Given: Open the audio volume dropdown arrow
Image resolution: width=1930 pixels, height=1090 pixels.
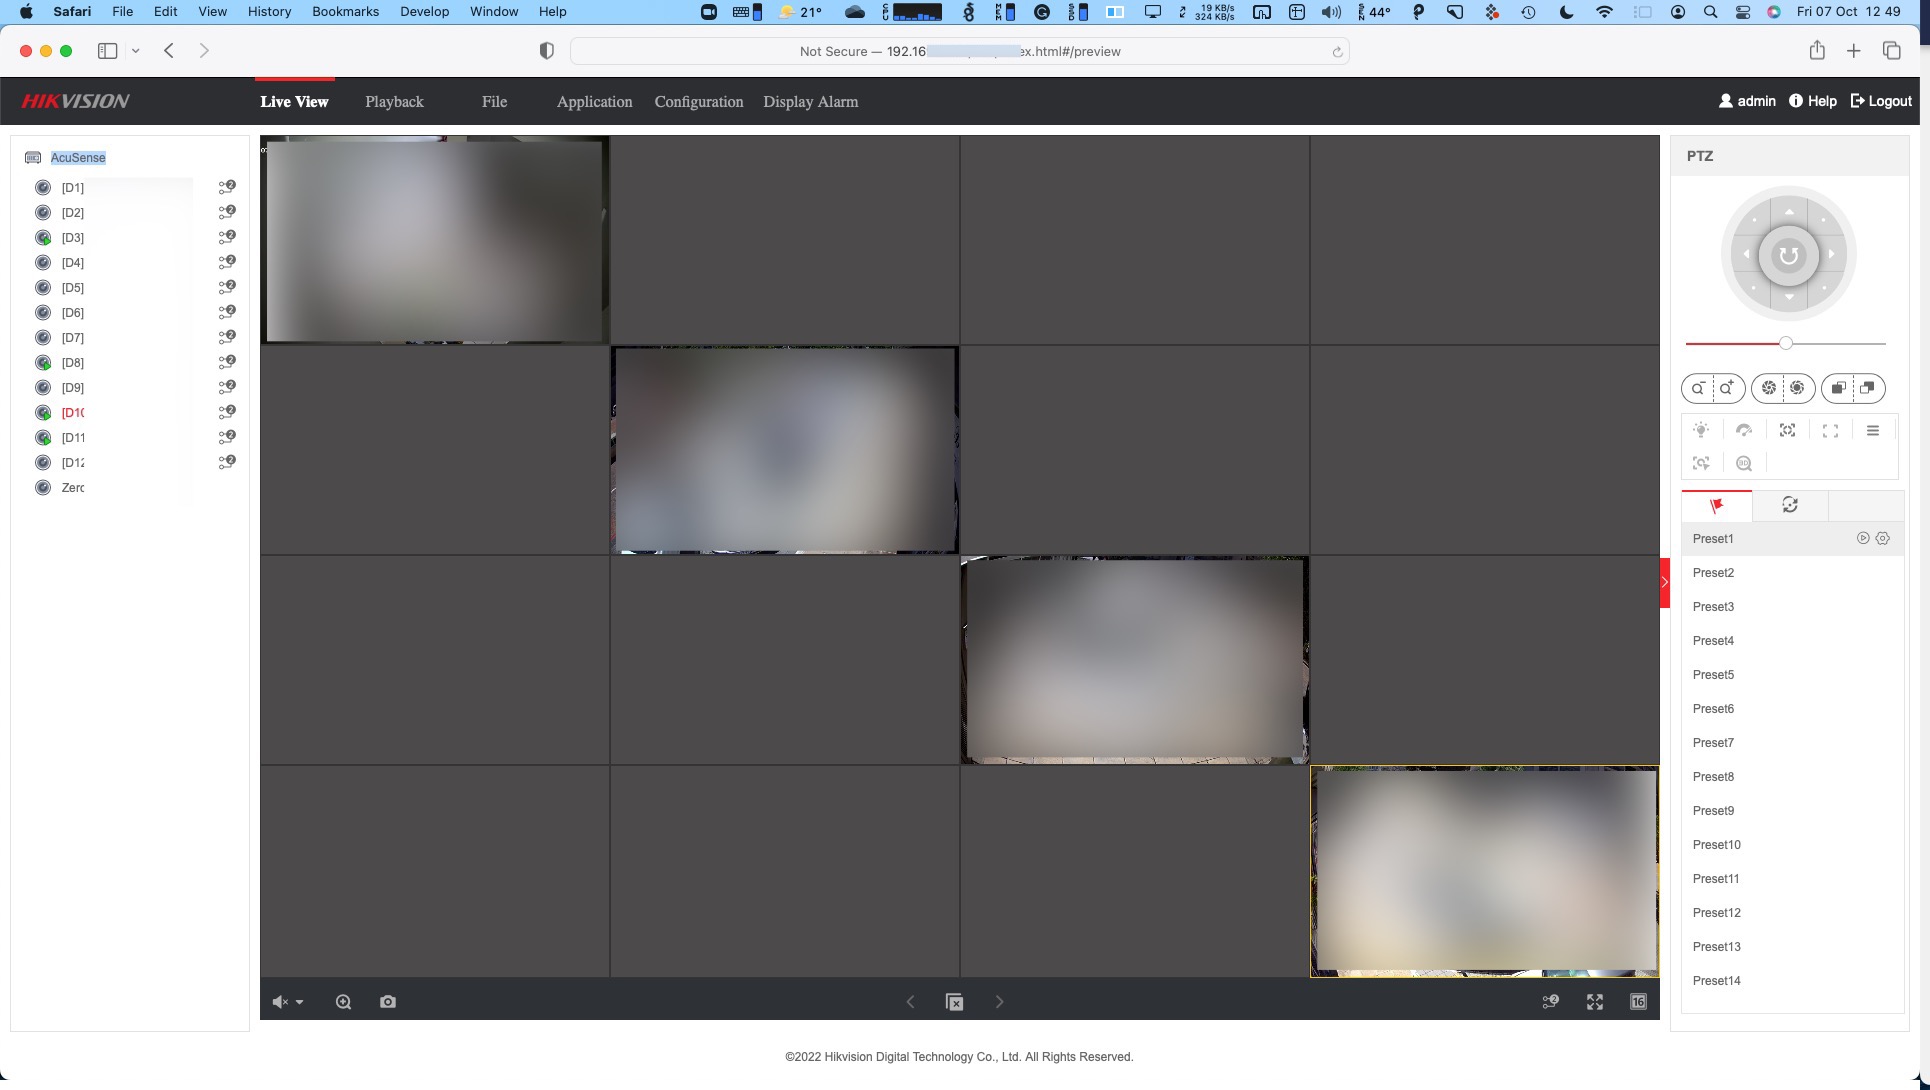Looking at the screenshot, I should pos(299,1002).
